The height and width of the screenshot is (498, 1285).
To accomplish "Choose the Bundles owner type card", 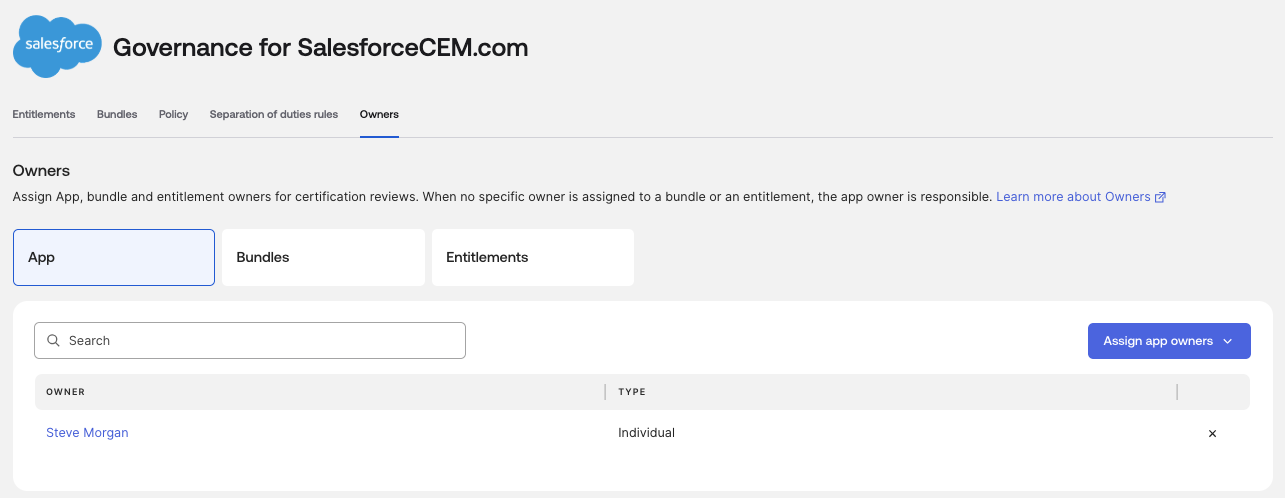I will coord(323,257).
